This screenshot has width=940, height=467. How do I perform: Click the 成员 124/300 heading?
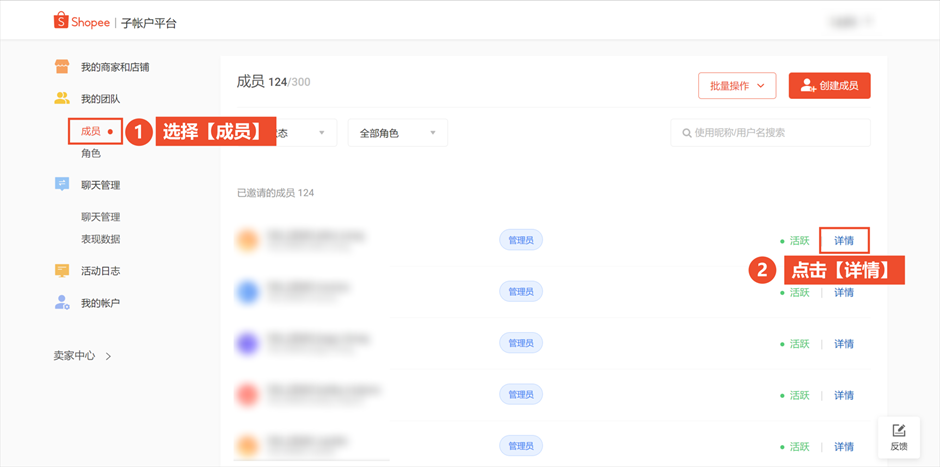click(x=274, y=82)
